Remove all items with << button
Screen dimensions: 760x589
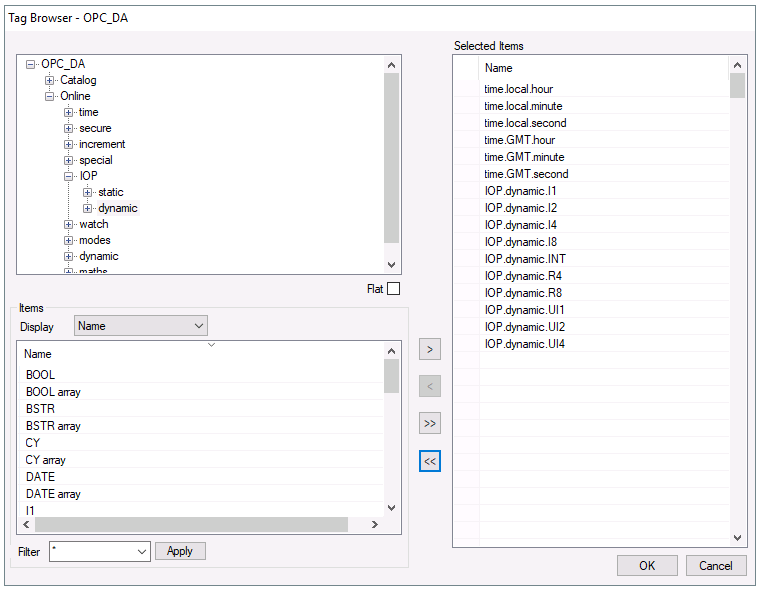click(429, 461)
